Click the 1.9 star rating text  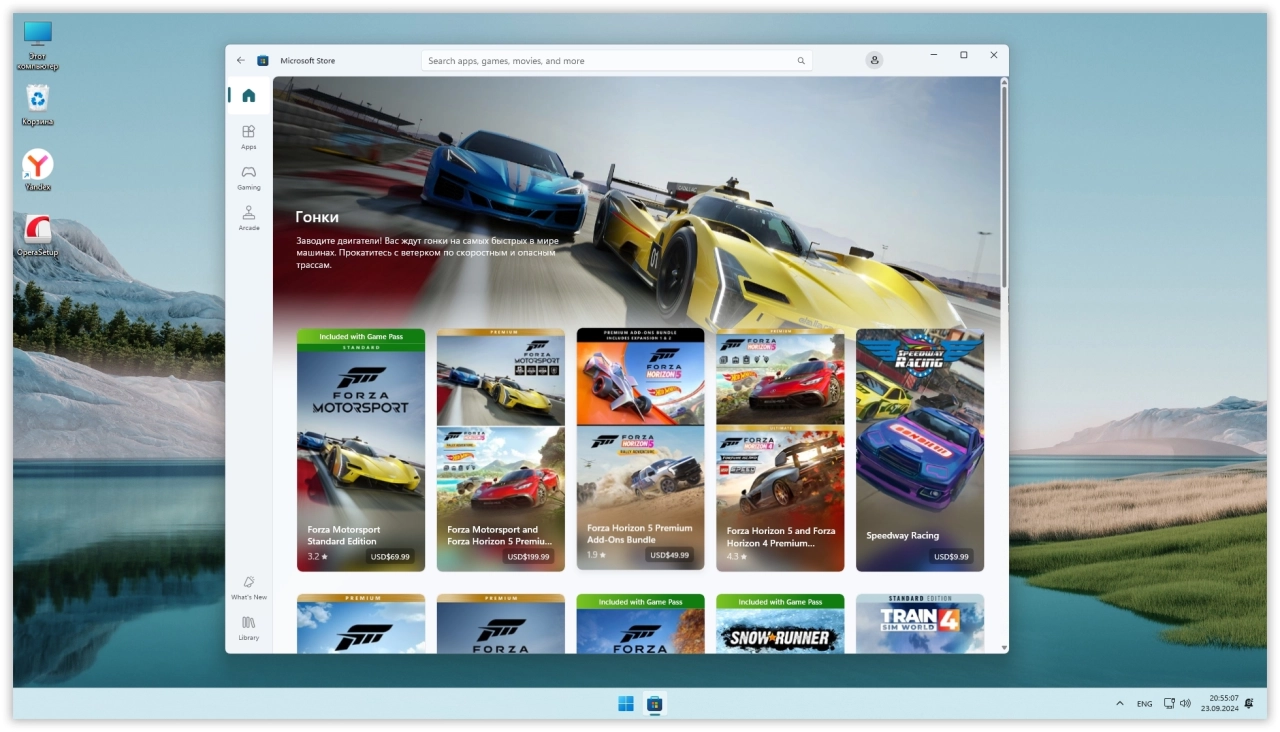pos(597,555)
